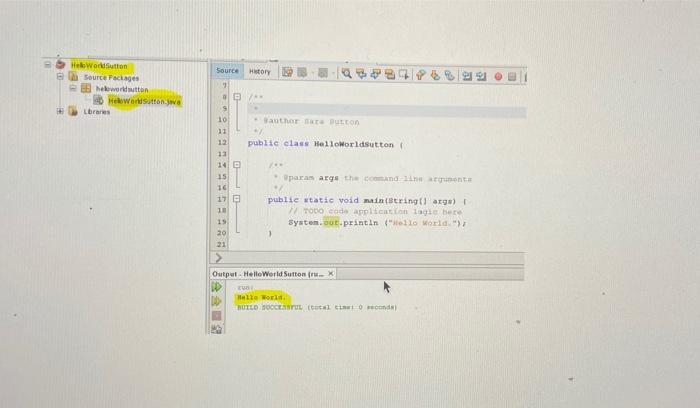Click the "Hello World." line in Output panel

point(261,297)
